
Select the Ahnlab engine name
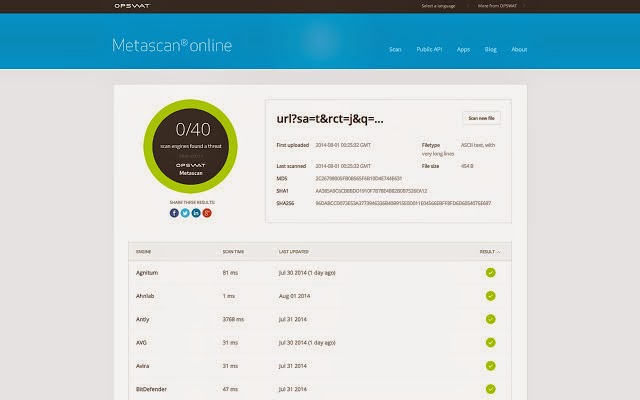[x=145, y=296]
